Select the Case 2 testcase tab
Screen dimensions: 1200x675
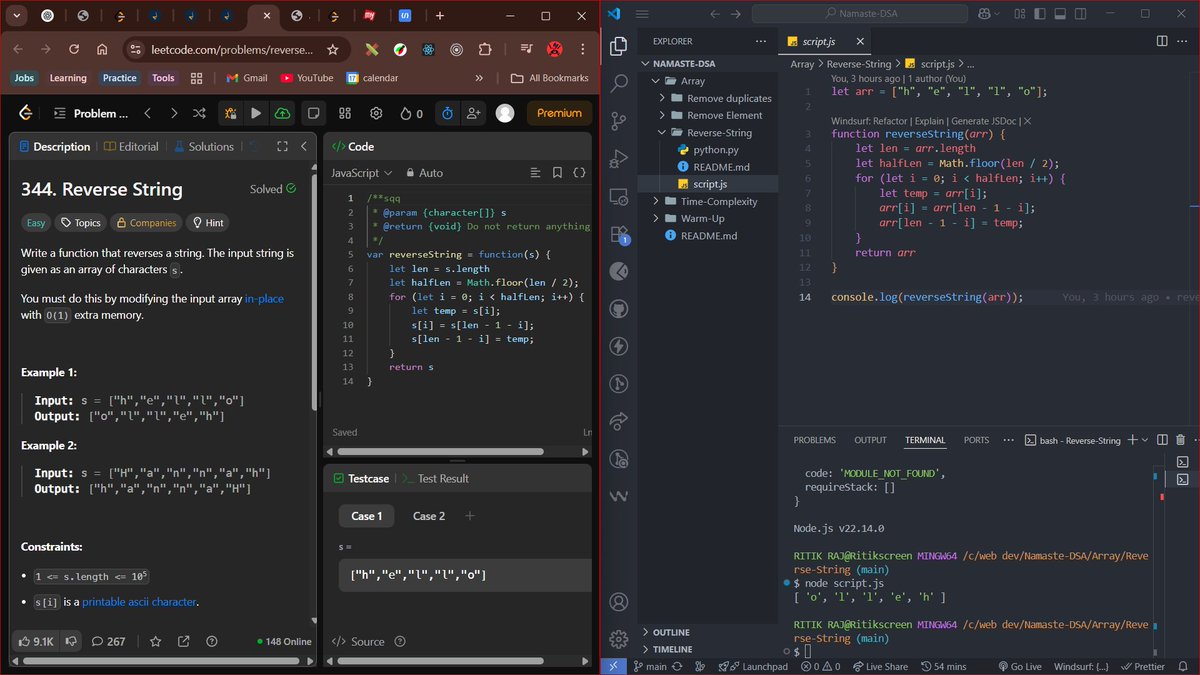click(429, 516)
